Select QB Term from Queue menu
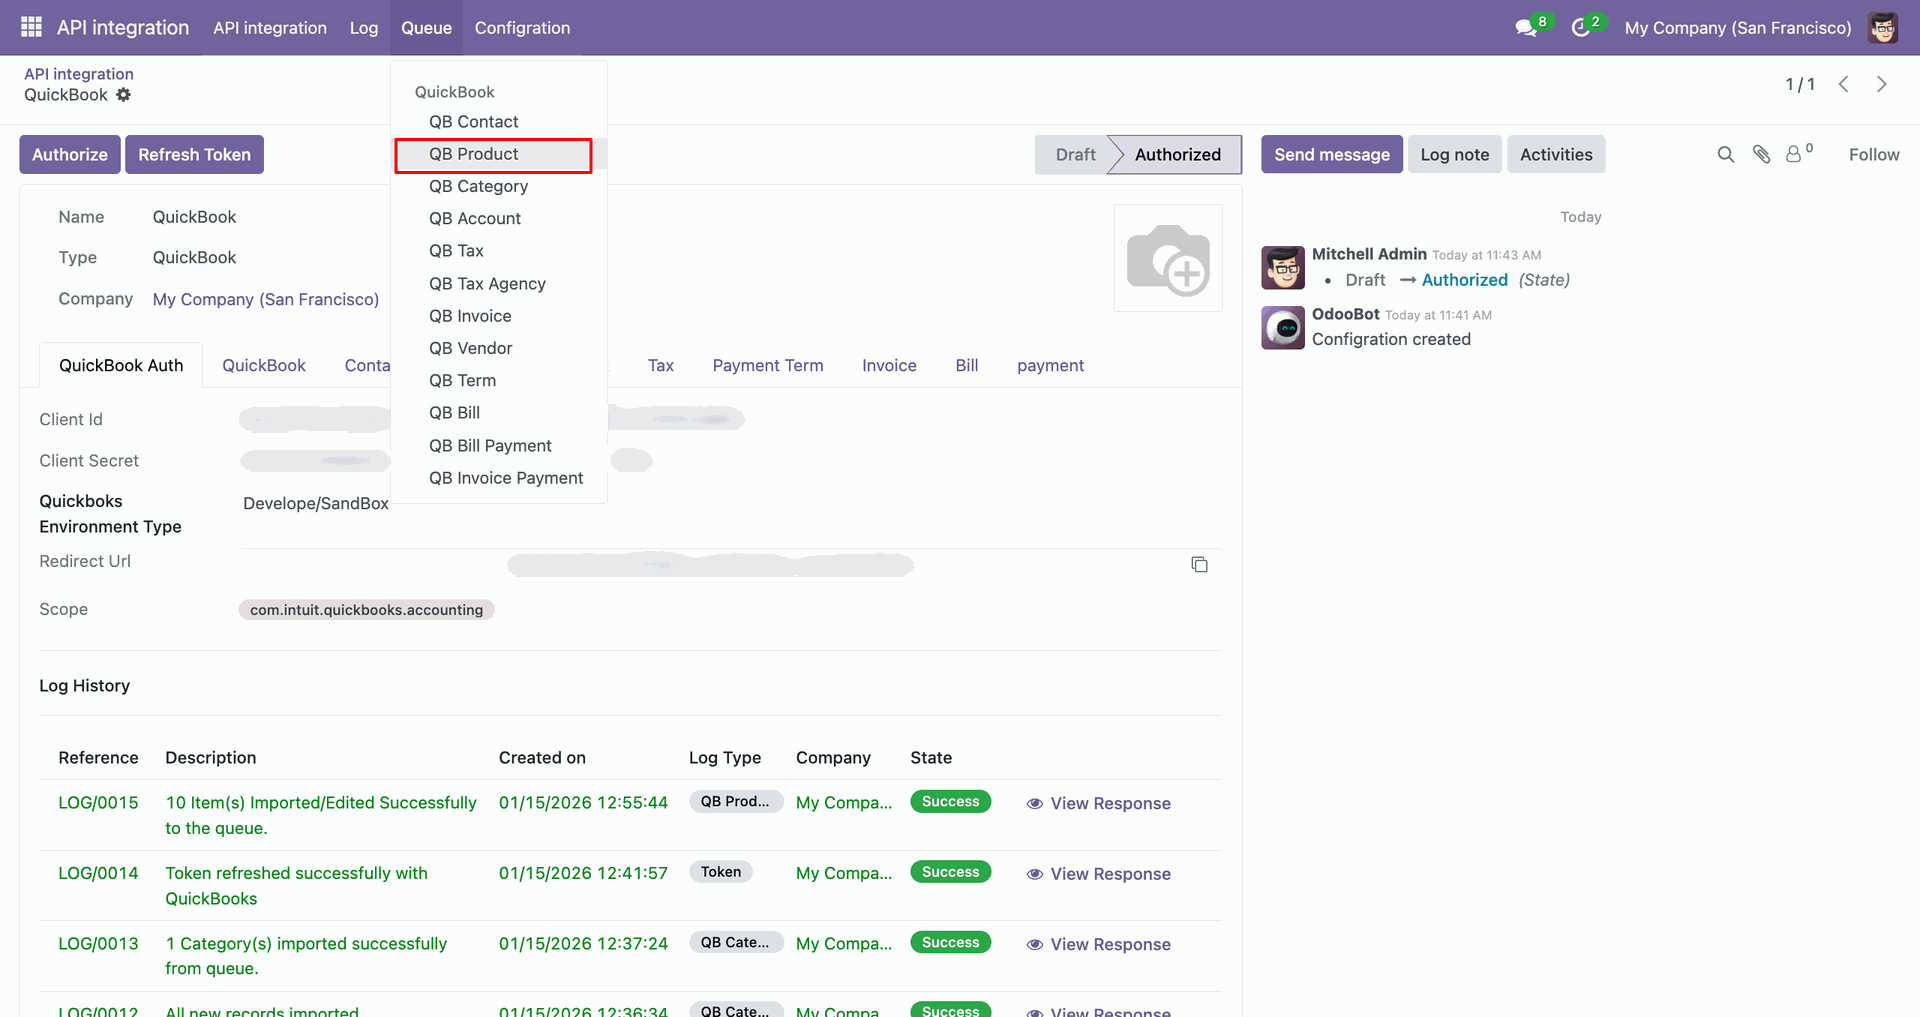1920x1017 pixels. [x=499, y=381]
